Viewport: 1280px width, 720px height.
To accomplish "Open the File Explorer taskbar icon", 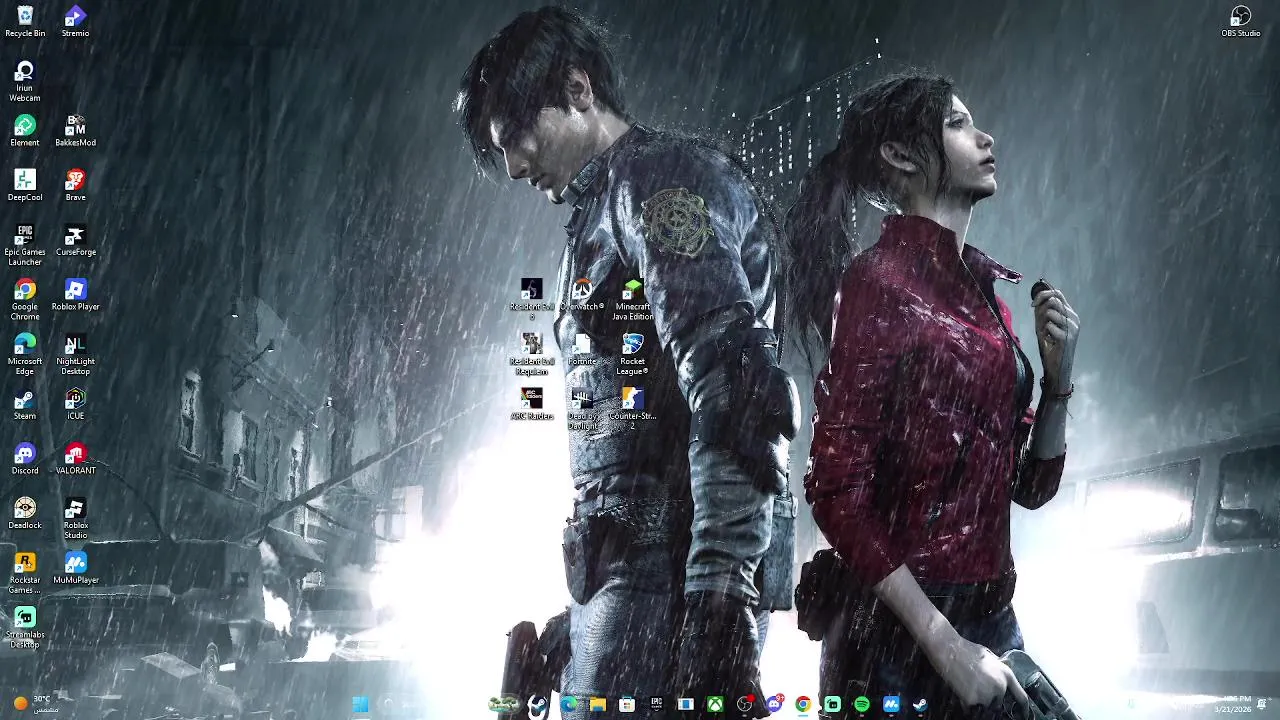I will pos(597,705).
